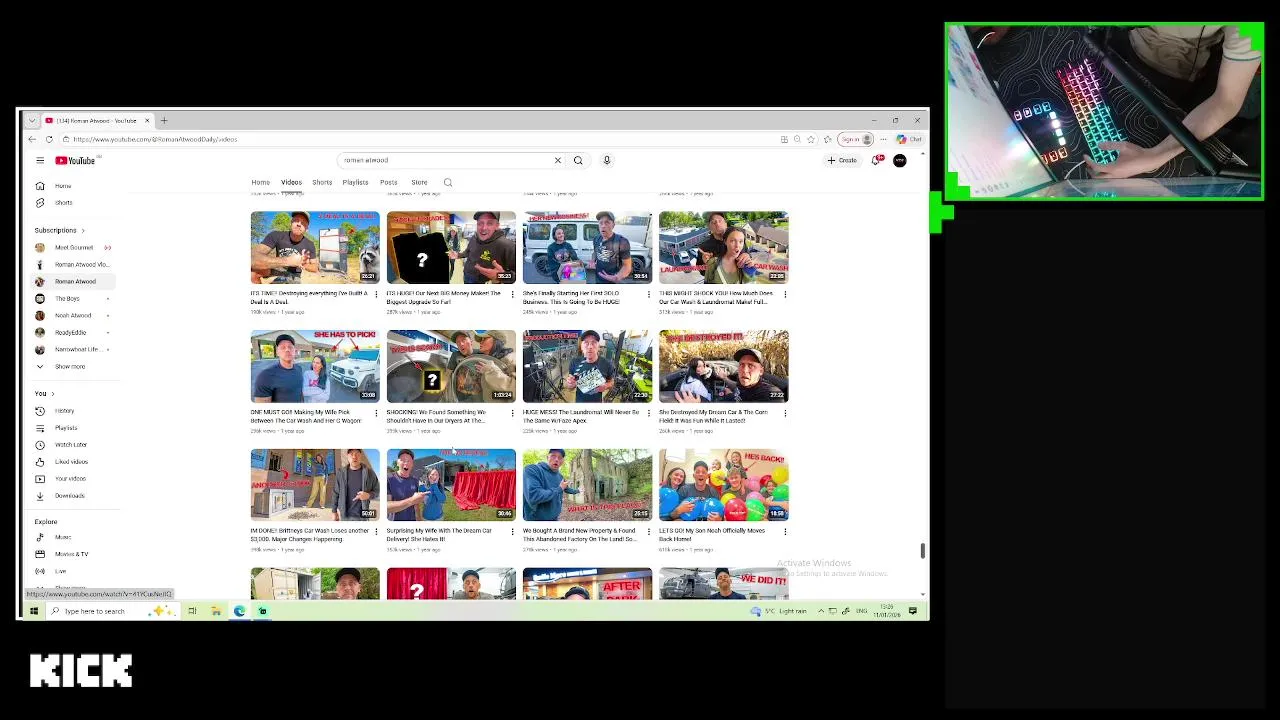Click the page vertical scrollbar thumb
The height and width of the screenshot is (720, 1280).
(x=922, y=551)
